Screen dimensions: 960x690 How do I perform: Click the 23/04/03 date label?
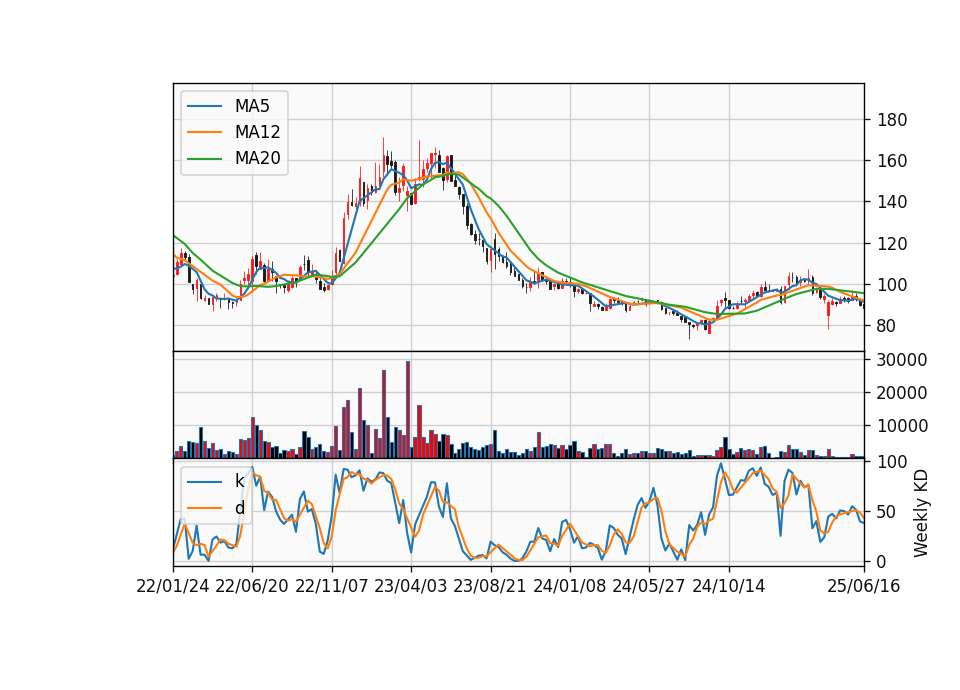point(411,587)
